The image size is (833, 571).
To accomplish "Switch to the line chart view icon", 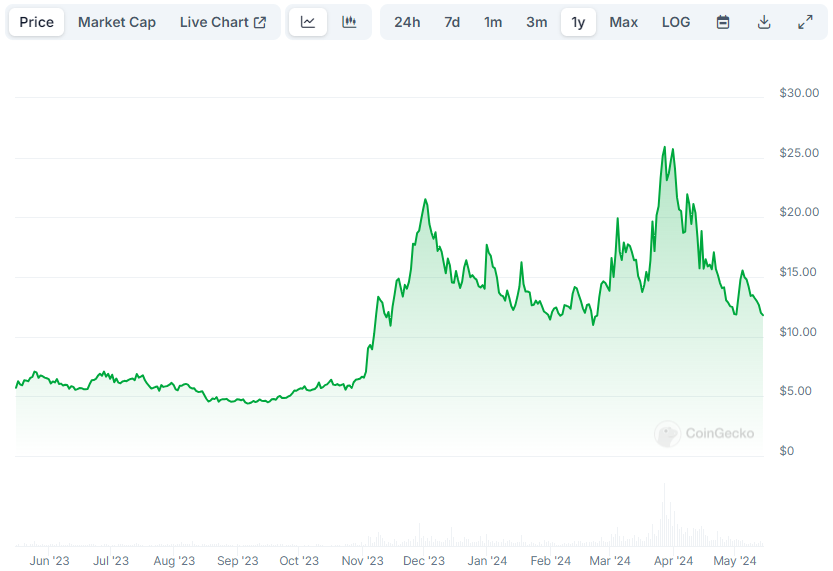I will pos(308,22).
